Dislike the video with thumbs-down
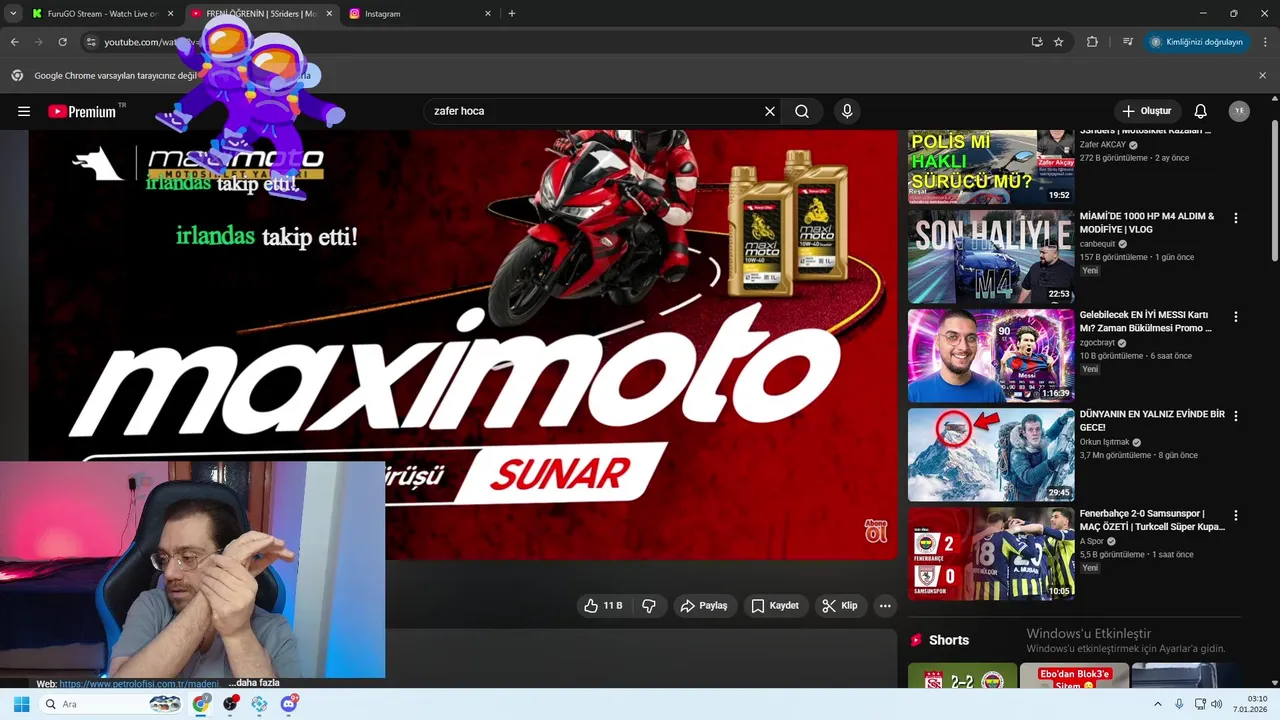The image size is (1280, 720). (649, 605)
